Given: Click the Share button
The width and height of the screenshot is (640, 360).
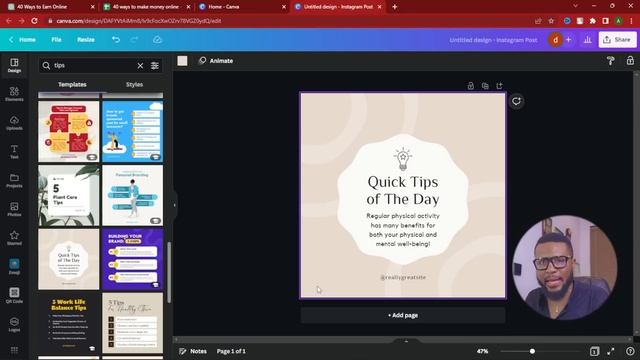Looking at the screenshot, I should (618, 40).
